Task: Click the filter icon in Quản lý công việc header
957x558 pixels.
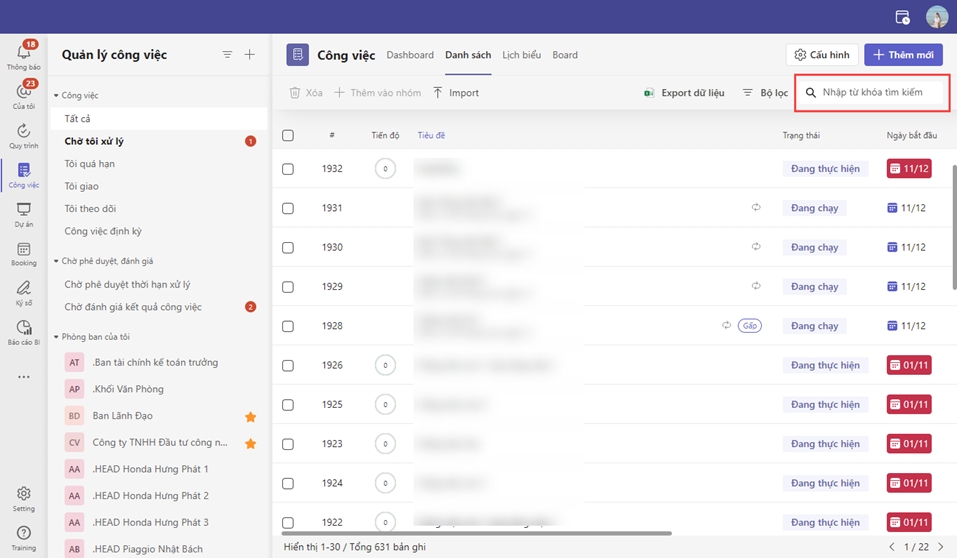Action: [x=227, y=55]
